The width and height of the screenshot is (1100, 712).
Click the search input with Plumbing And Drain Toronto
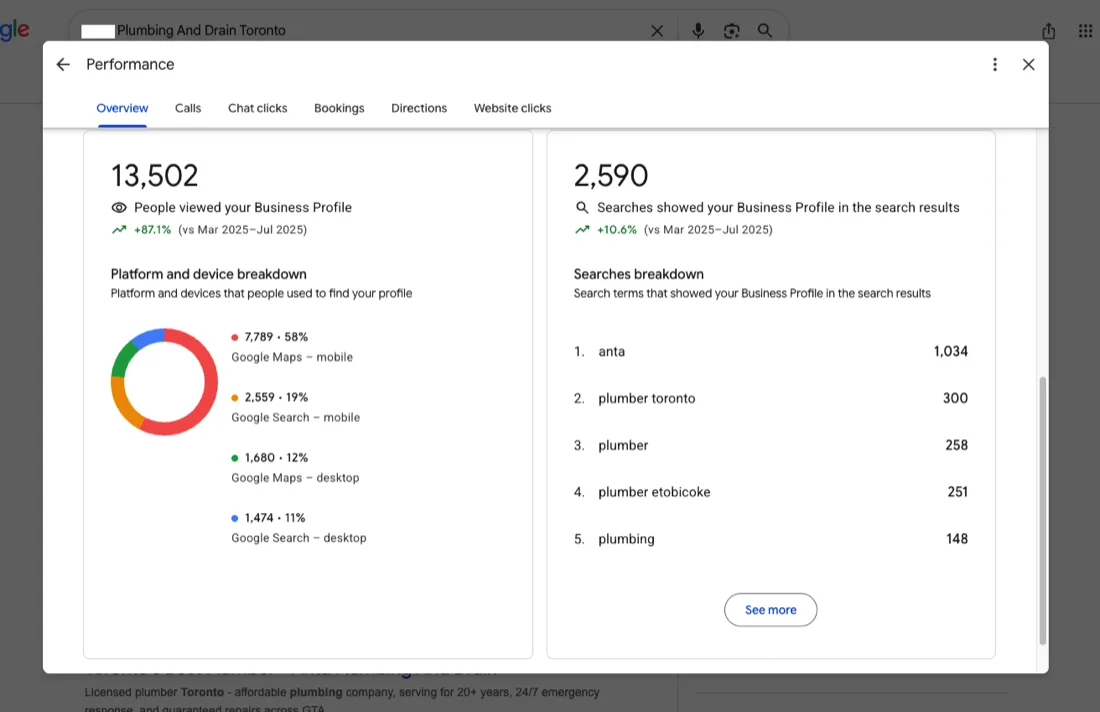(365, 31)
